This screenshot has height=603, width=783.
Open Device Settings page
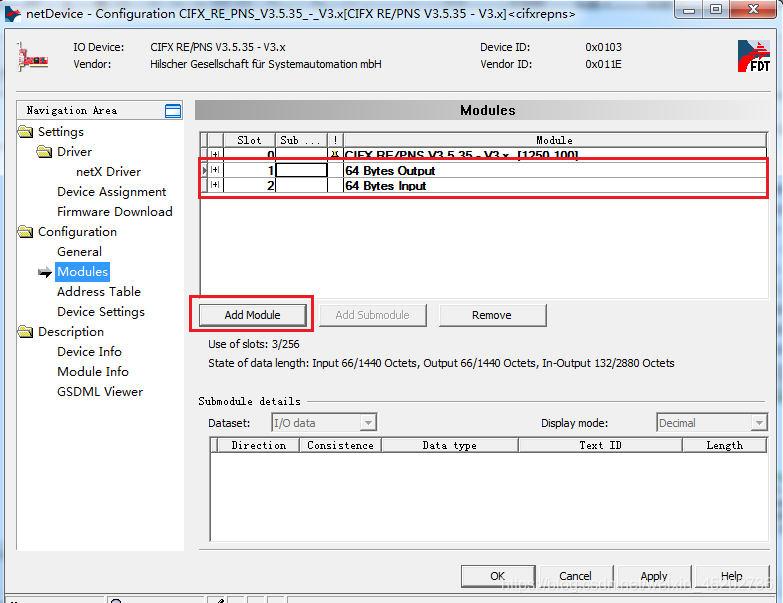click(101, 311)
